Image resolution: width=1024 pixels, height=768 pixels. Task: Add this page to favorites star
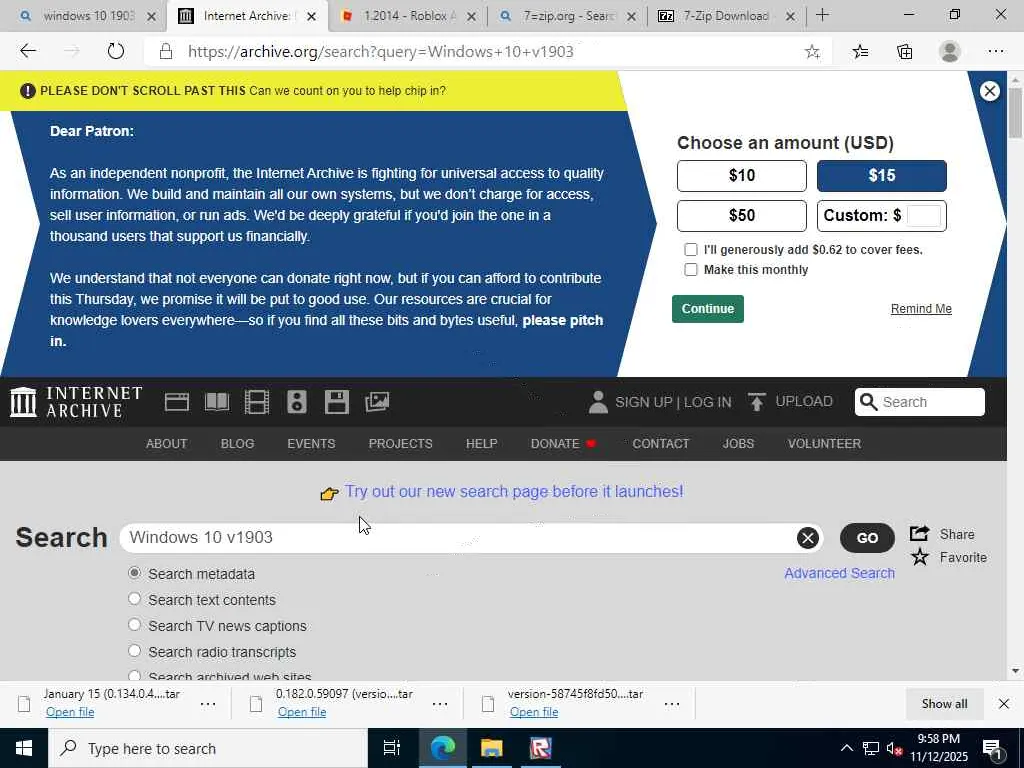812,52
